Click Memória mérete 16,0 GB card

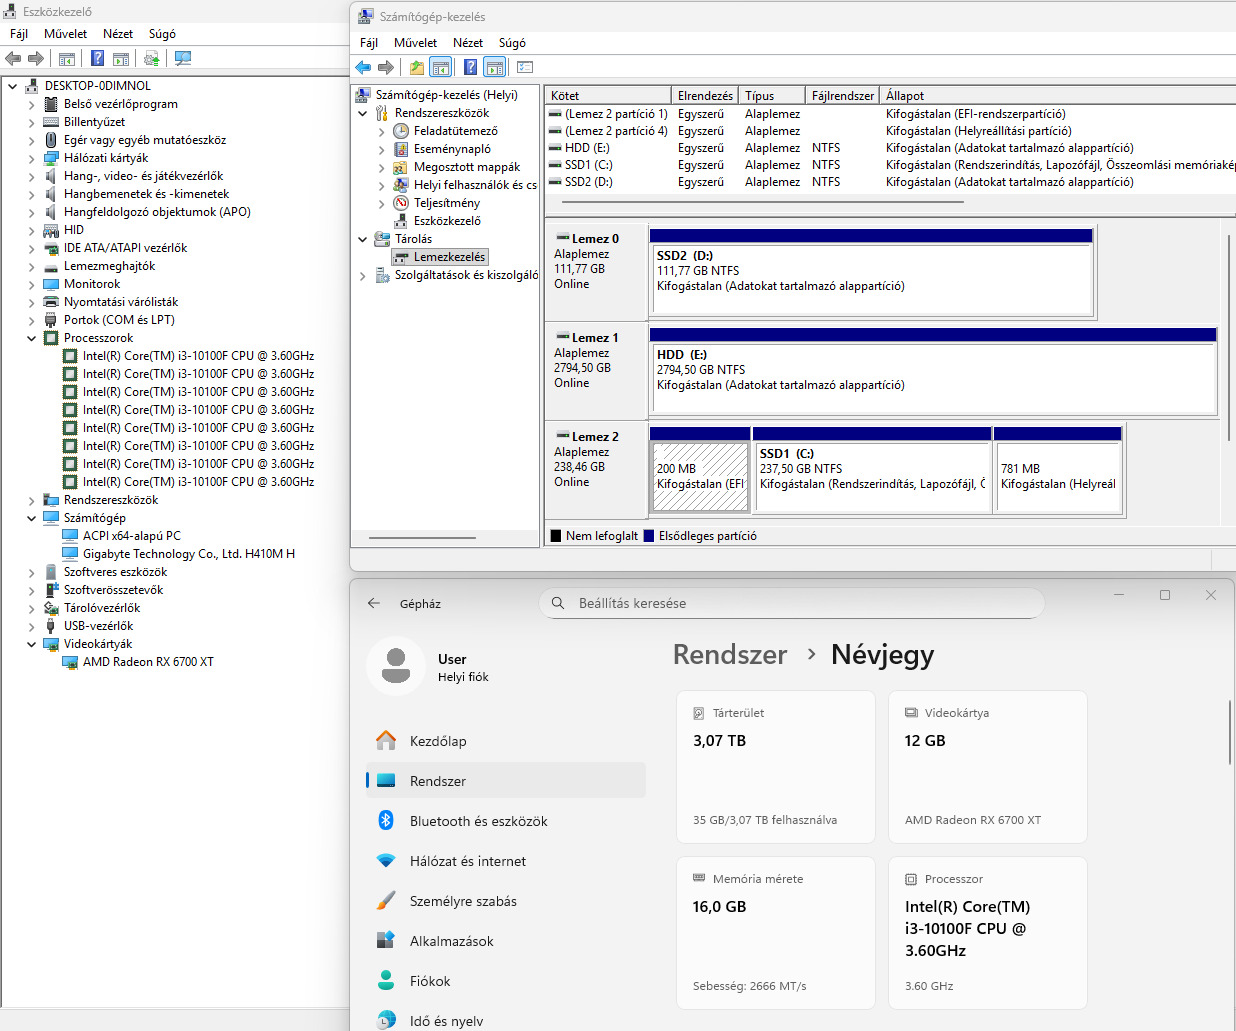[776, 933]
